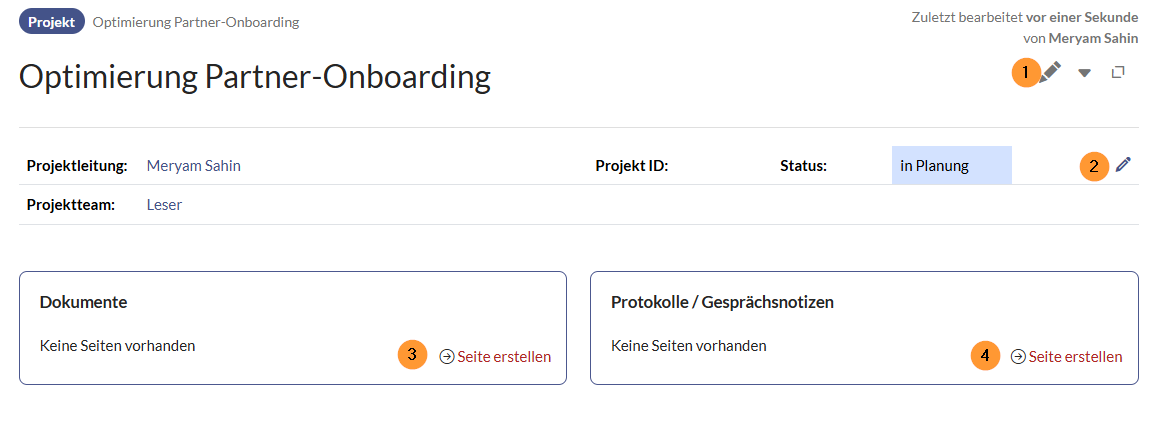Click the blue pencil to edit project properties
The image size is (1167, 429).
click(x=1123, y=165)
